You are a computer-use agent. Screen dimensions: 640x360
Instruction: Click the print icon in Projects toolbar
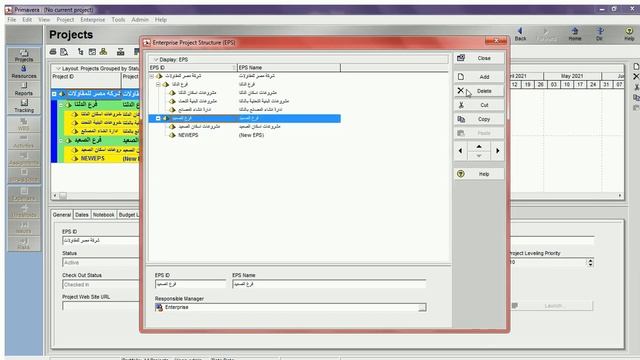(53, 52)
